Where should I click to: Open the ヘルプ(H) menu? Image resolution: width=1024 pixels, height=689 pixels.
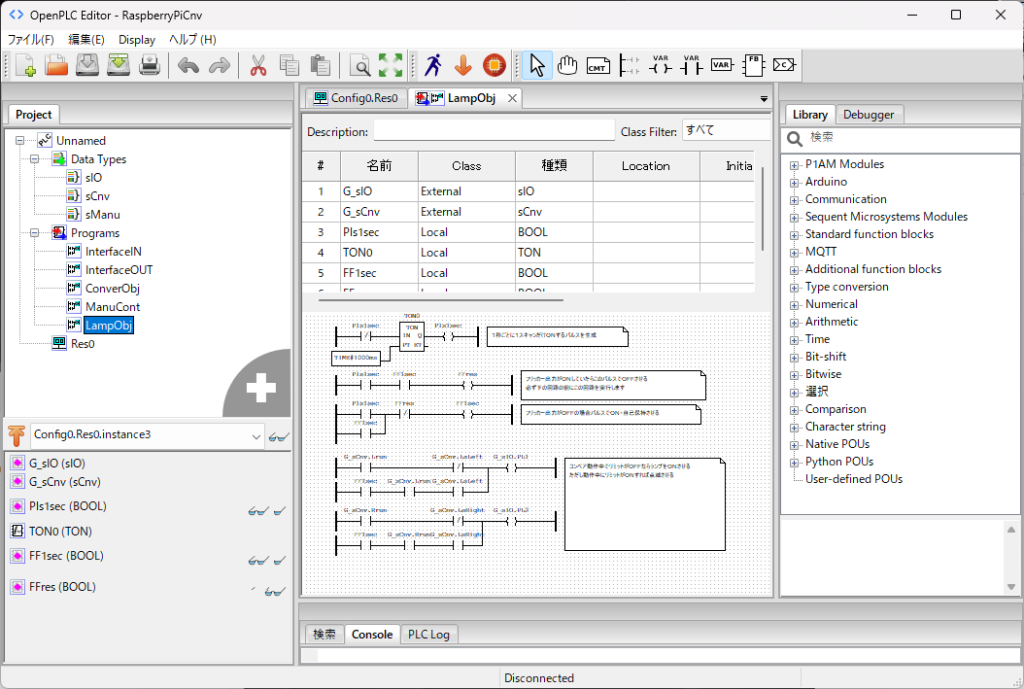193,40
